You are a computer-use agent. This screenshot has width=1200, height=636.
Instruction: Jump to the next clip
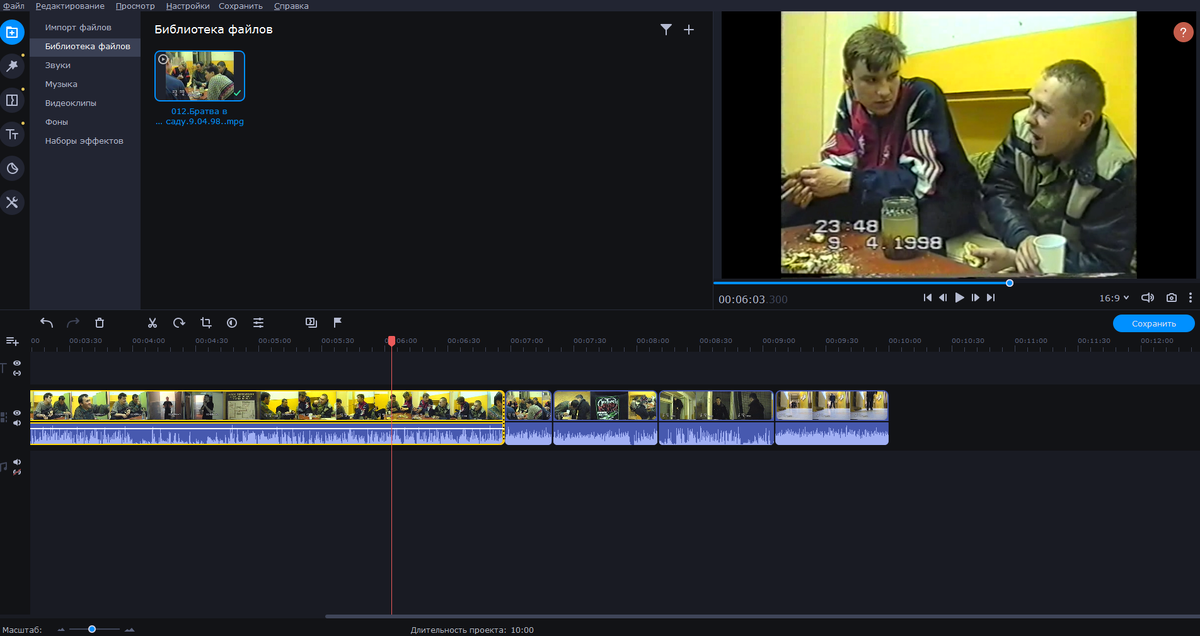(991, 298)
